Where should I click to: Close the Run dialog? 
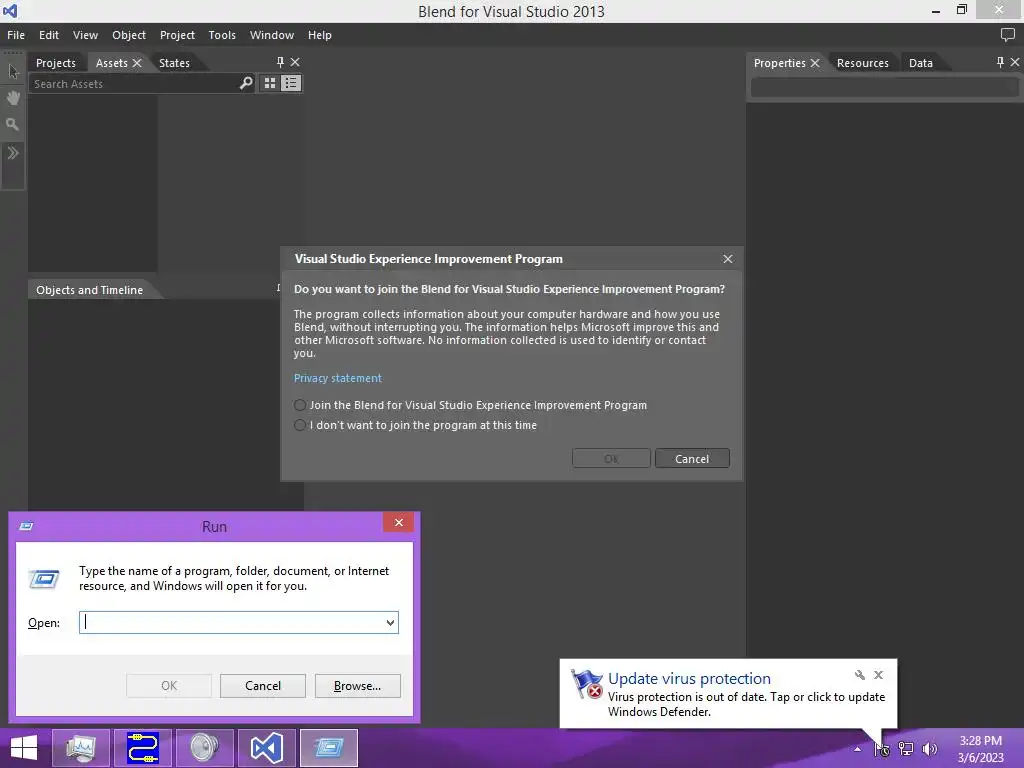pos(398,522)
